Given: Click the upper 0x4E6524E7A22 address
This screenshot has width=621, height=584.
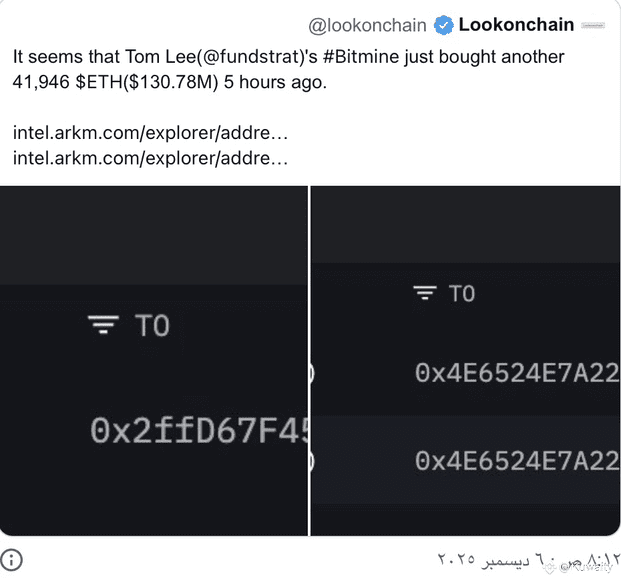Looking at the screenshot, I should pyautogui.click(x=516, y=372).
